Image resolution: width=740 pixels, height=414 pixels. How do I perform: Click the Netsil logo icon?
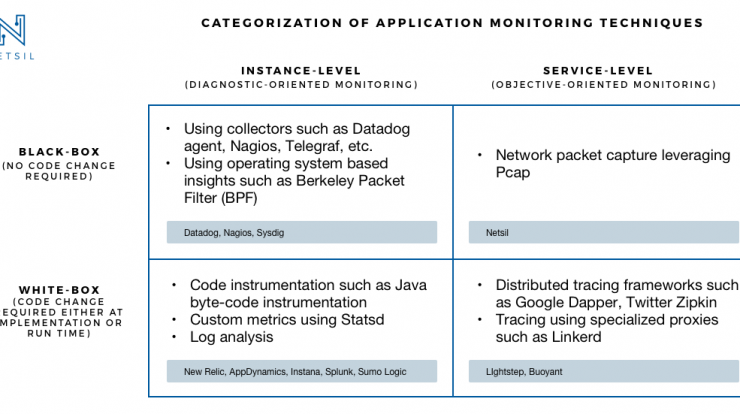(x=12, y=30)
